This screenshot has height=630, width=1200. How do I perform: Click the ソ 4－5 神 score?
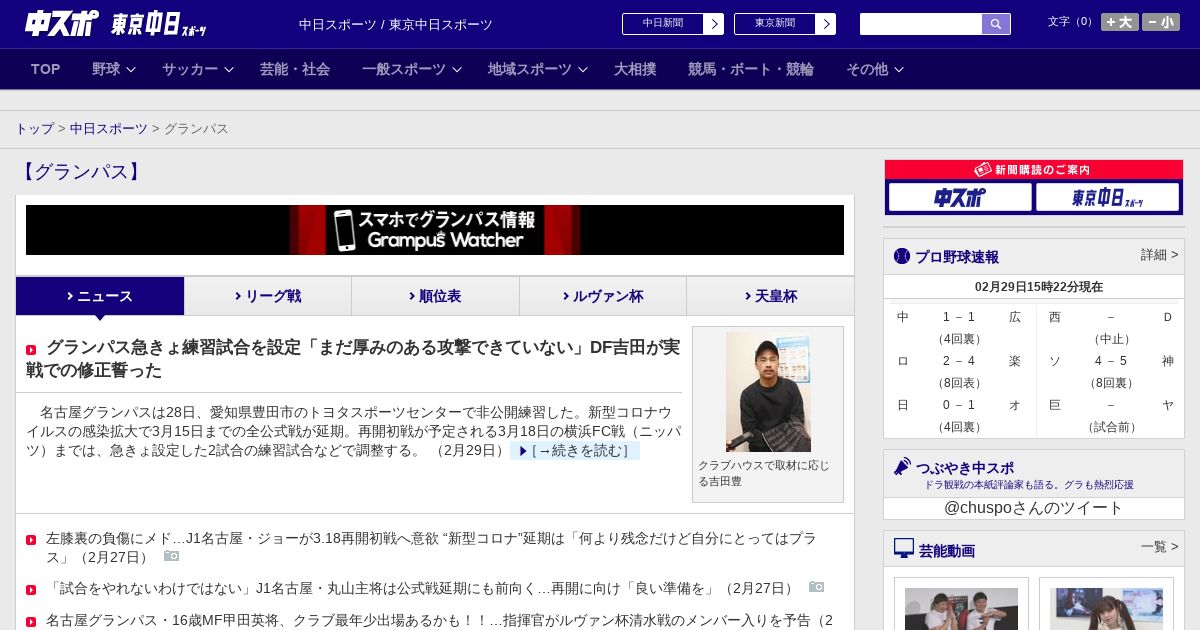point(1111,361)
